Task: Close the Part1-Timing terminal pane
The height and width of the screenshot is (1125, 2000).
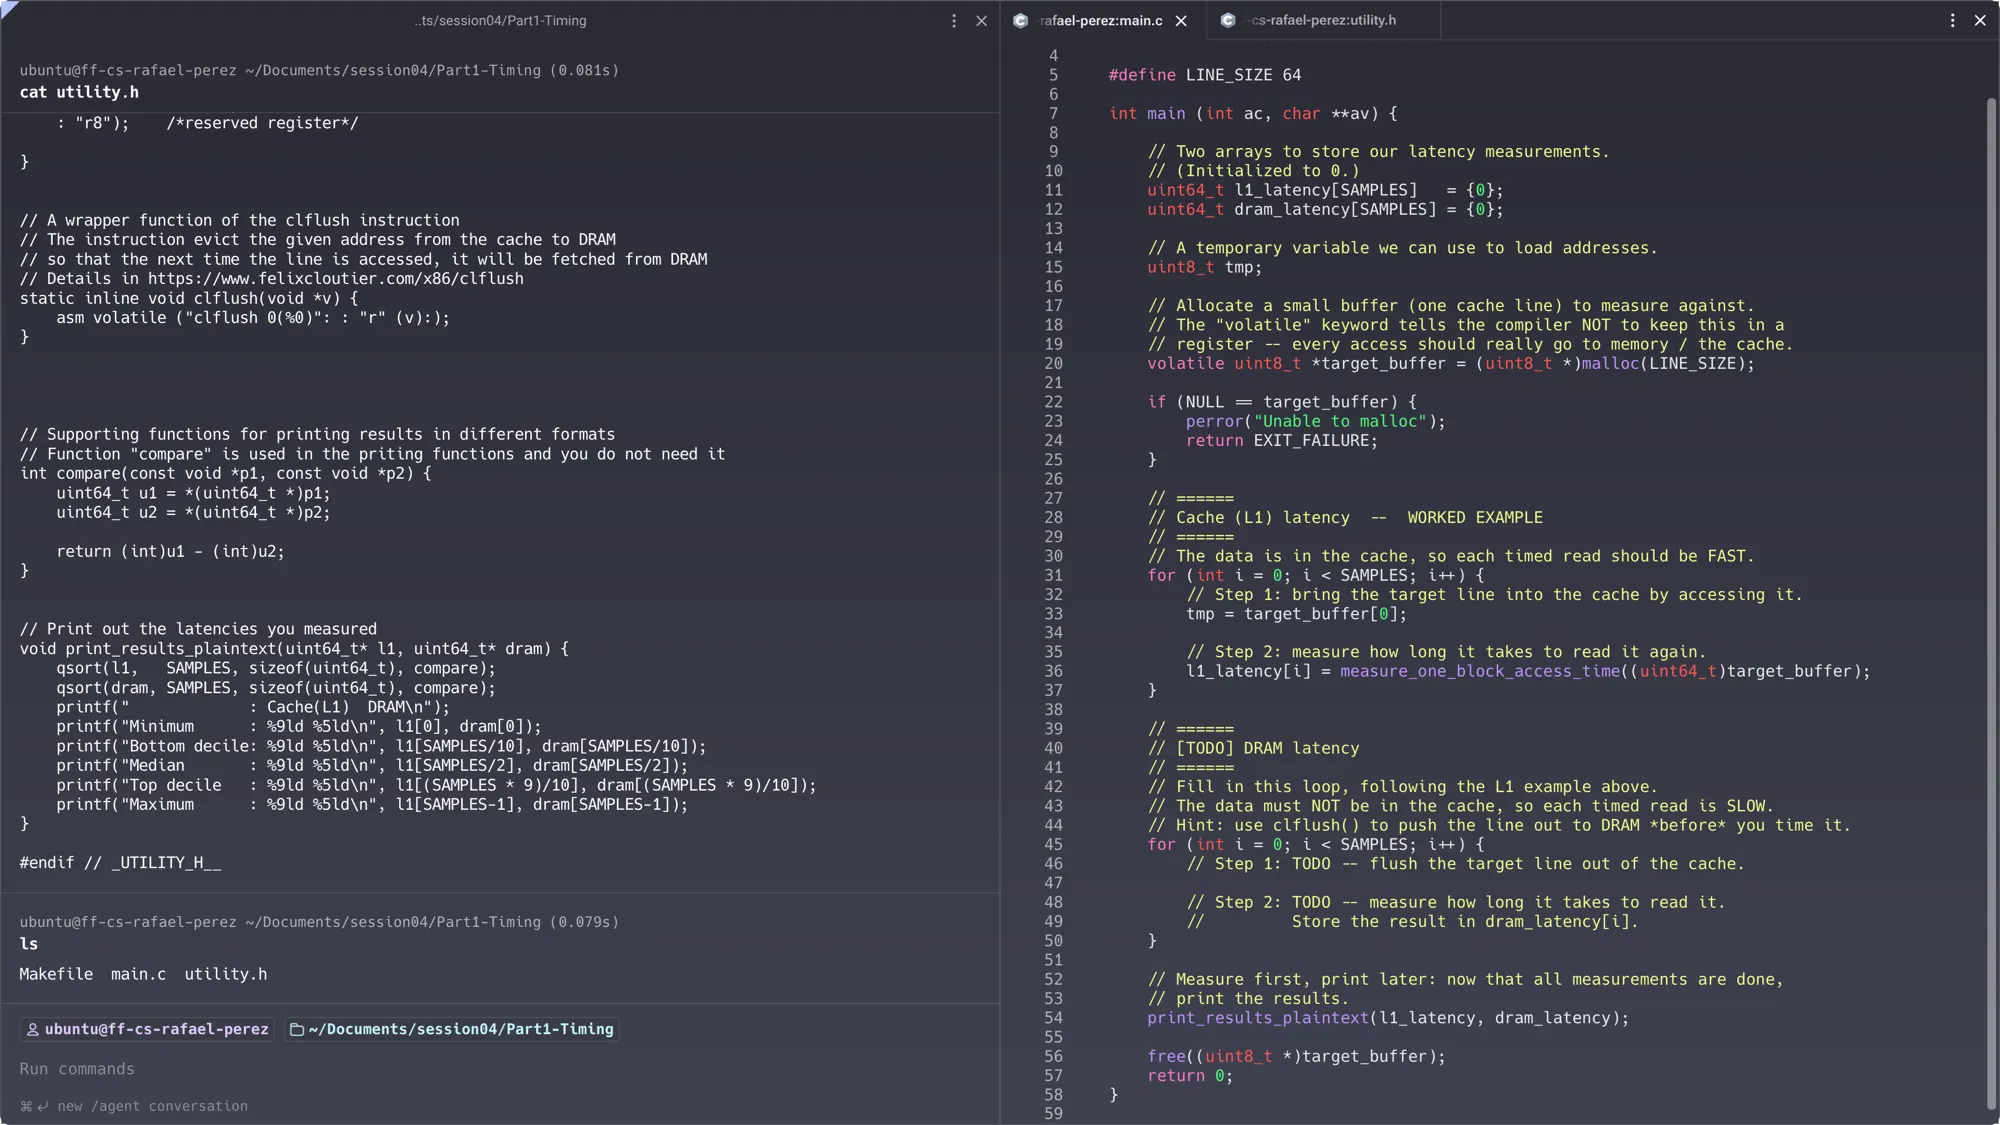Action: coord(981,21)
